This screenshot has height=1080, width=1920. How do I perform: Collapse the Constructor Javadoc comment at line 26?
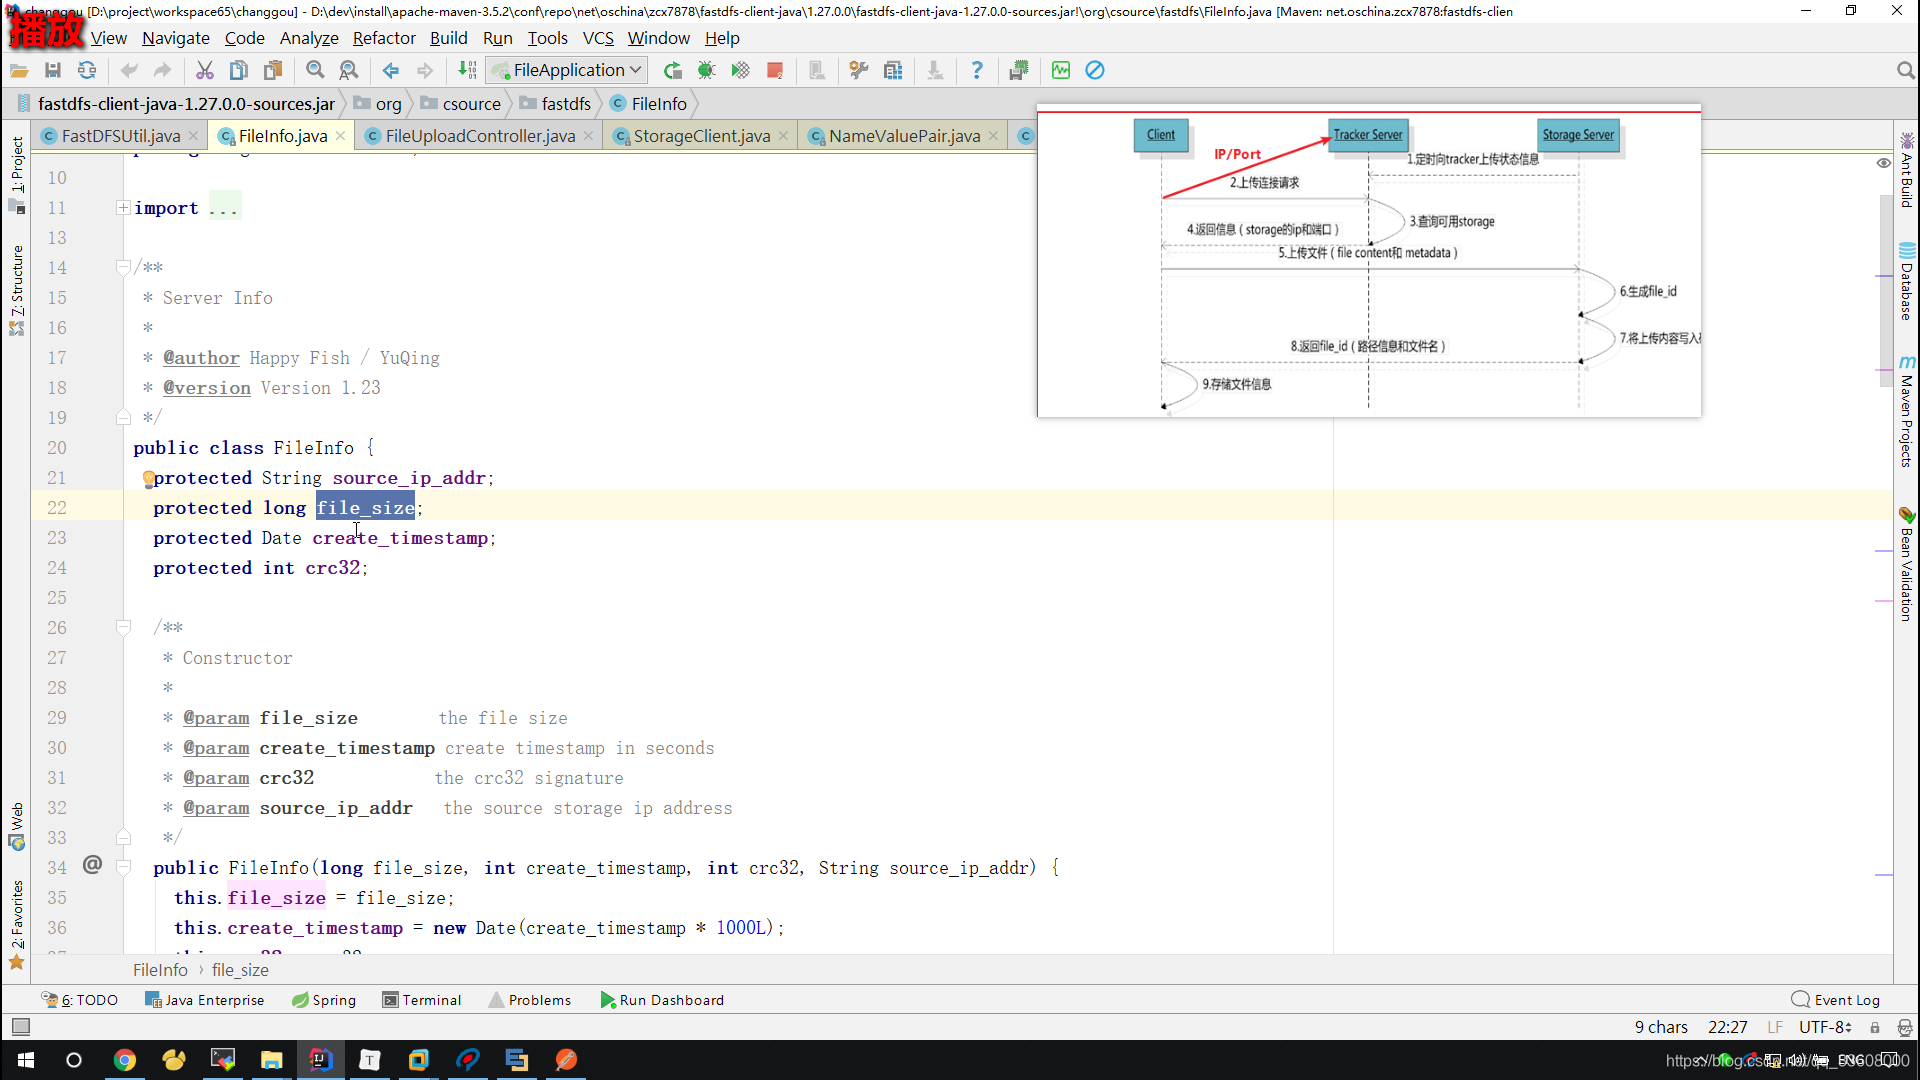123,627
